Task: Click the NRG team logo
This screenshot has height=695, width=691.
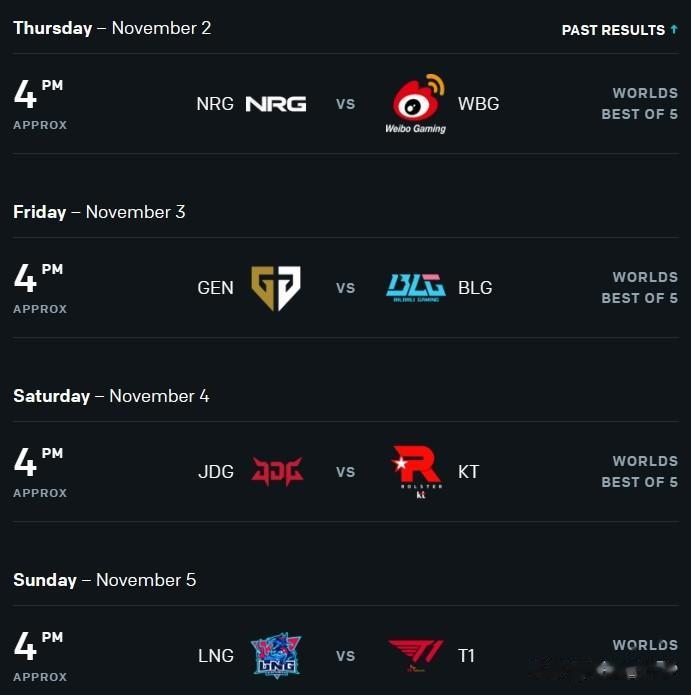Action: point(276,104)
